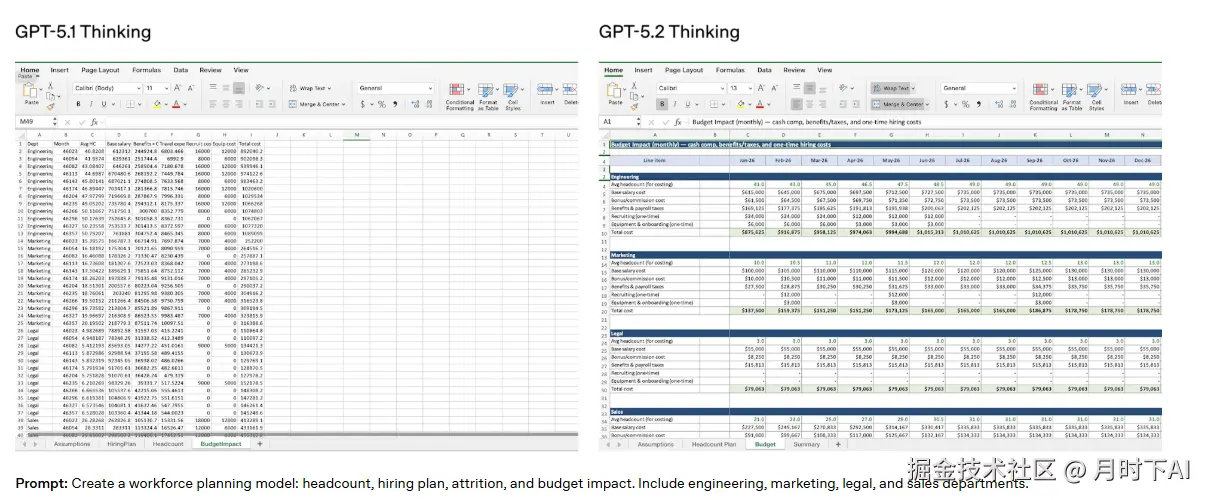Click the Cut scissors icon in the right window
This screenshot has width=1208, height=500.
point(634,85)
